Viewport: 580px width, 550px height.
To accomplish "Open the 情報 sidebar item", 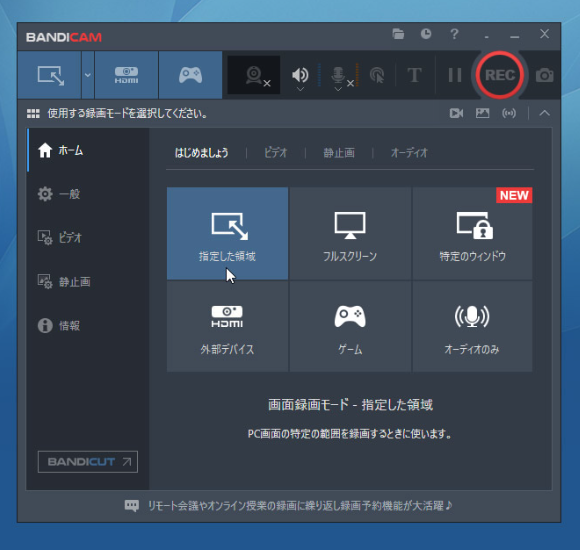I will click(88, 325).
